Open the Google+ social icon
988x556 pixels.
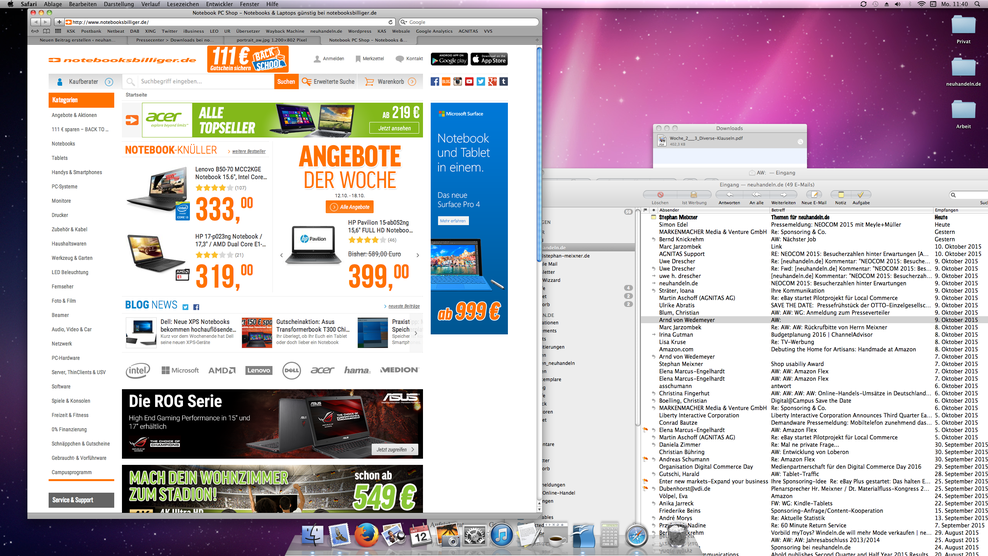point(492,81)
